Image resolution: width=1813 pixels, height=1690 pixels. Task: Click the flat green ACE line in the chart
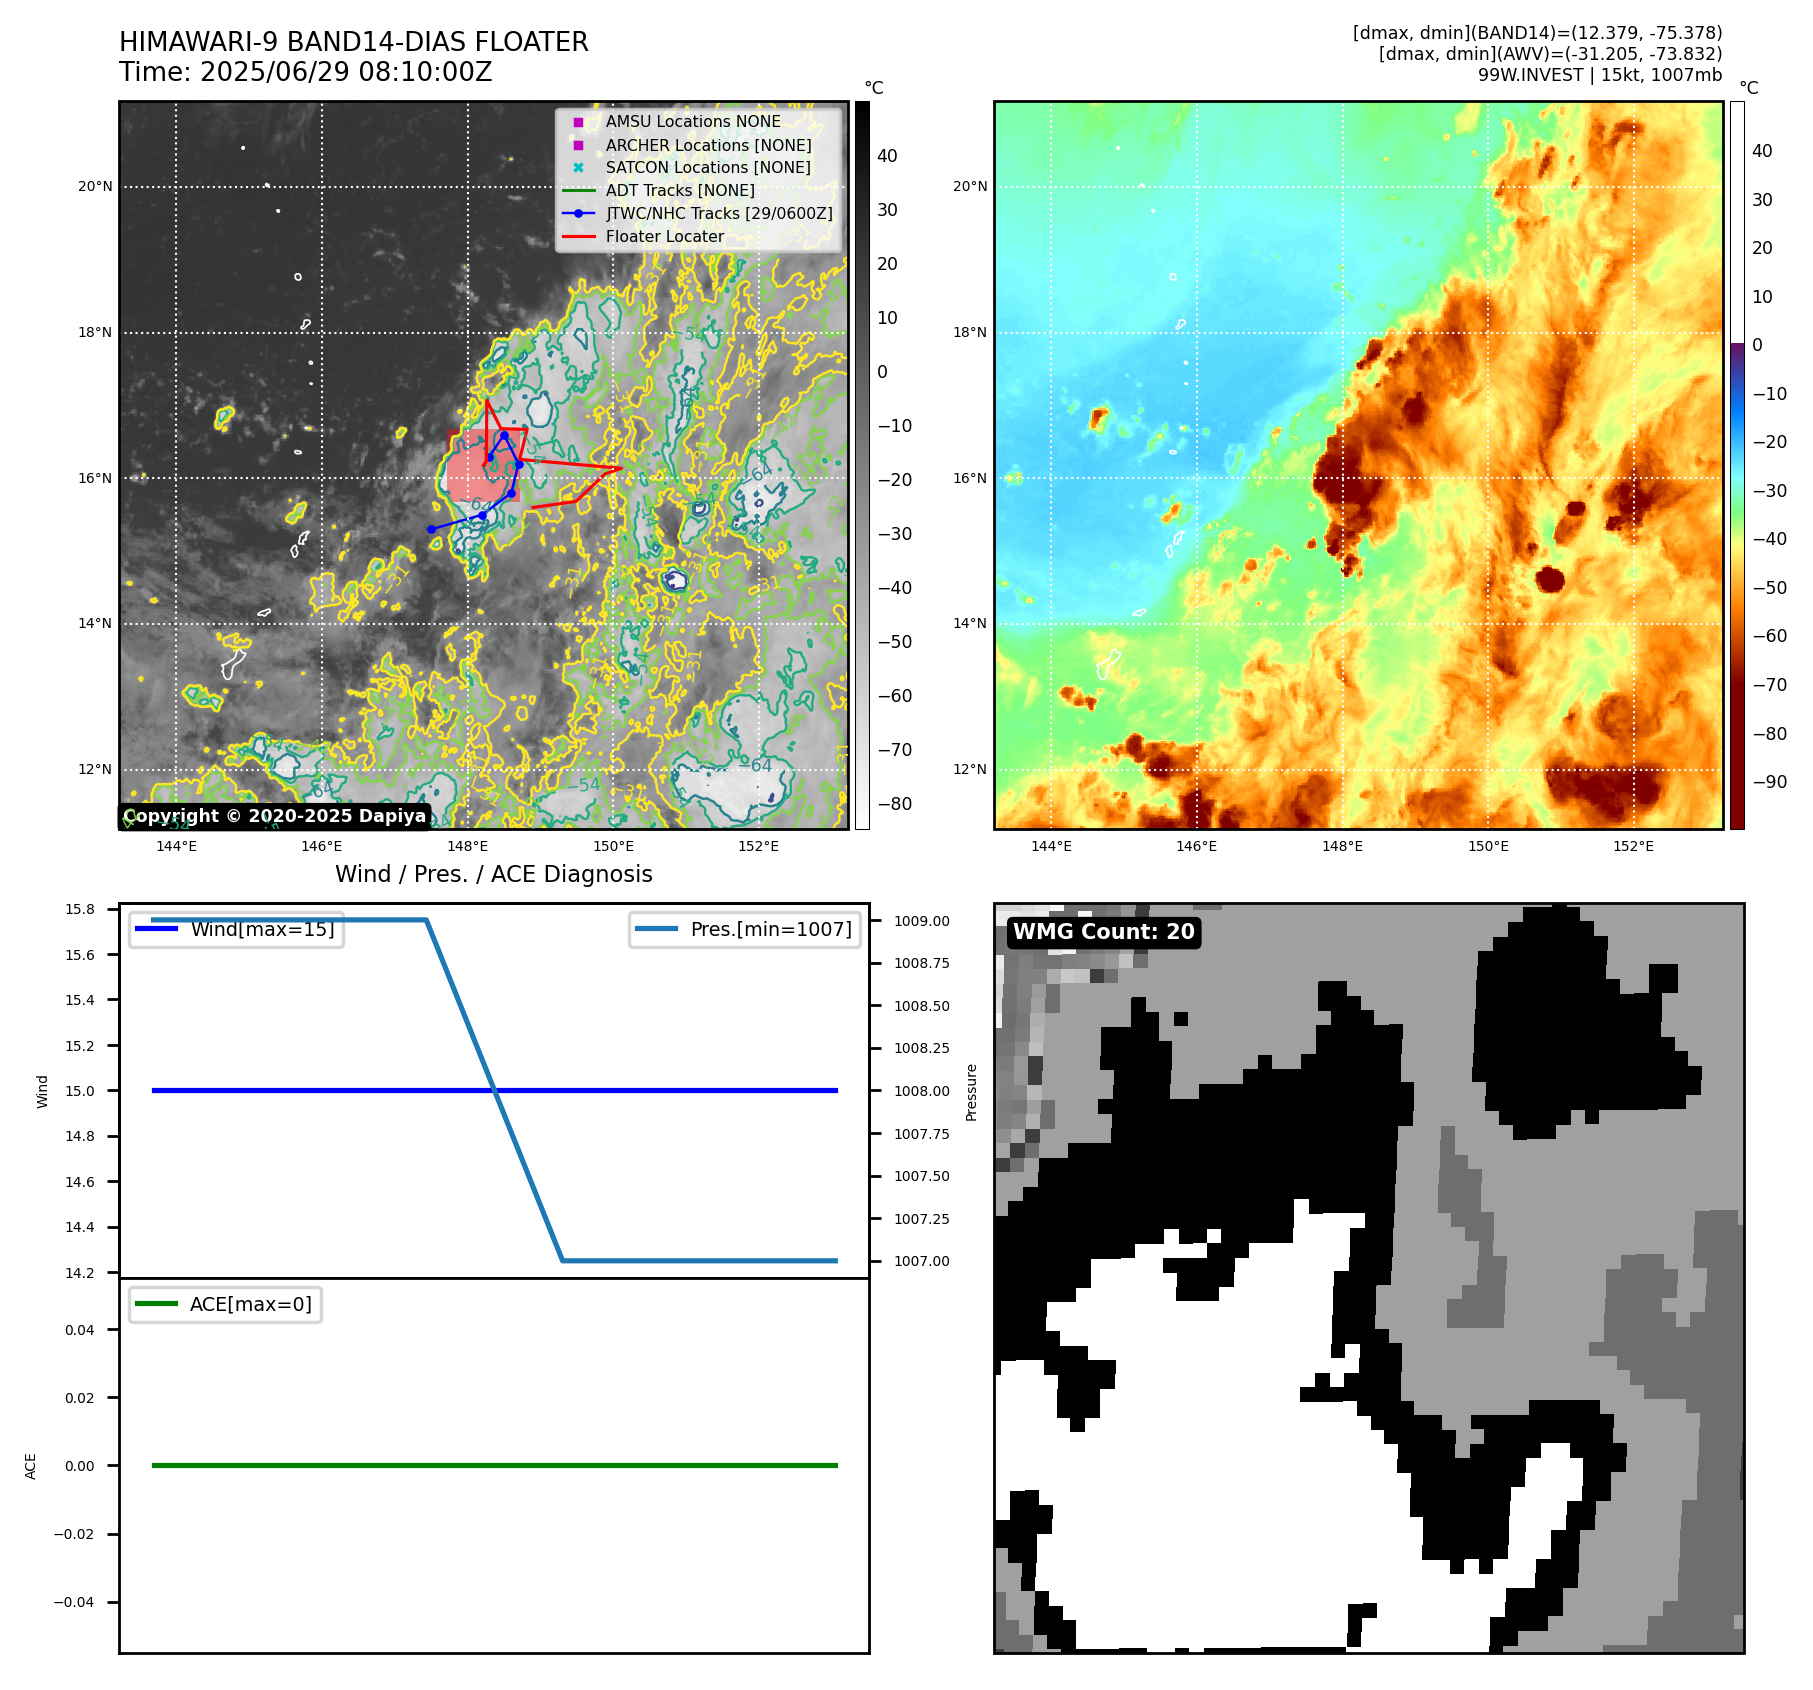tap(494, 1466)
